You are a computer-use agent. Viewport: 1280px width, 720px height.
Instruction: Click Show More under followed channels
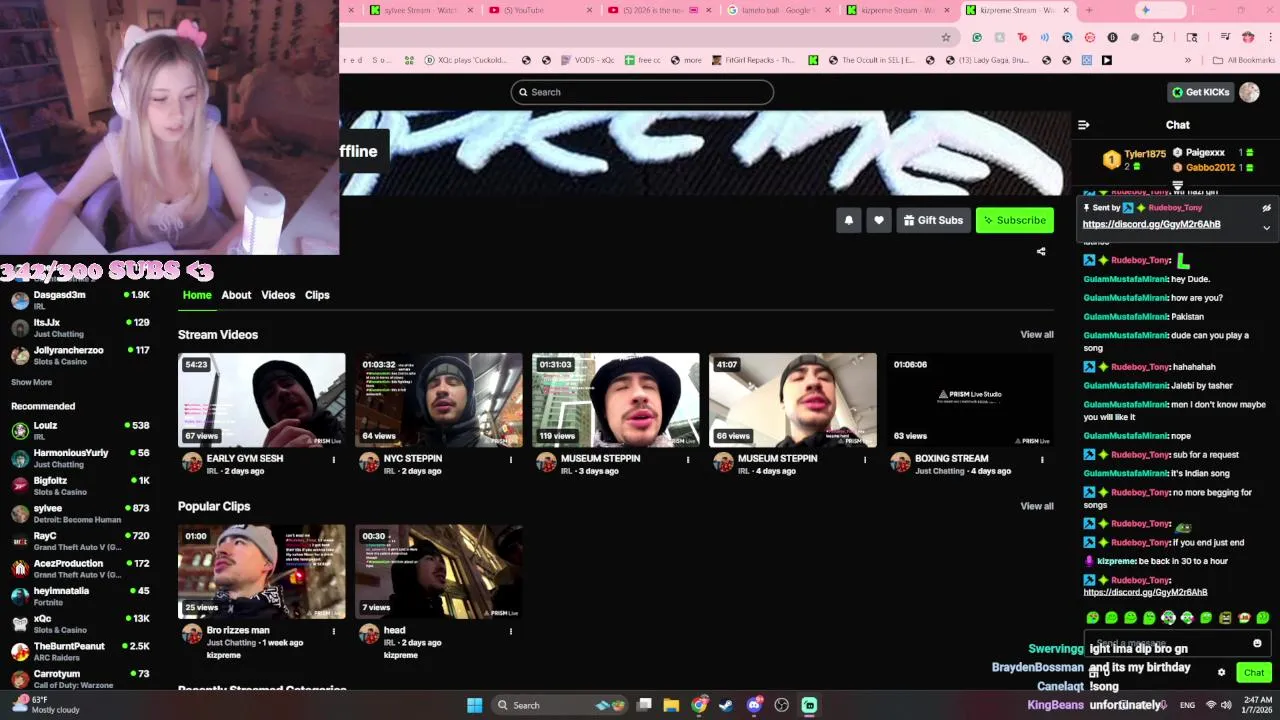pos(31,382)
